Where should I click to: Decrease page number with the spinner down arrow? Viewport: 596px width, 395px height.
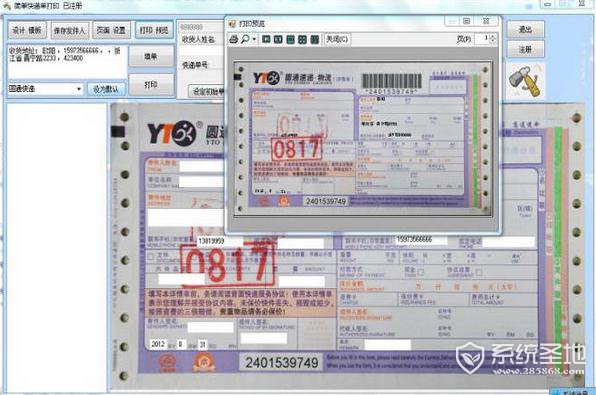coord(493,41)
